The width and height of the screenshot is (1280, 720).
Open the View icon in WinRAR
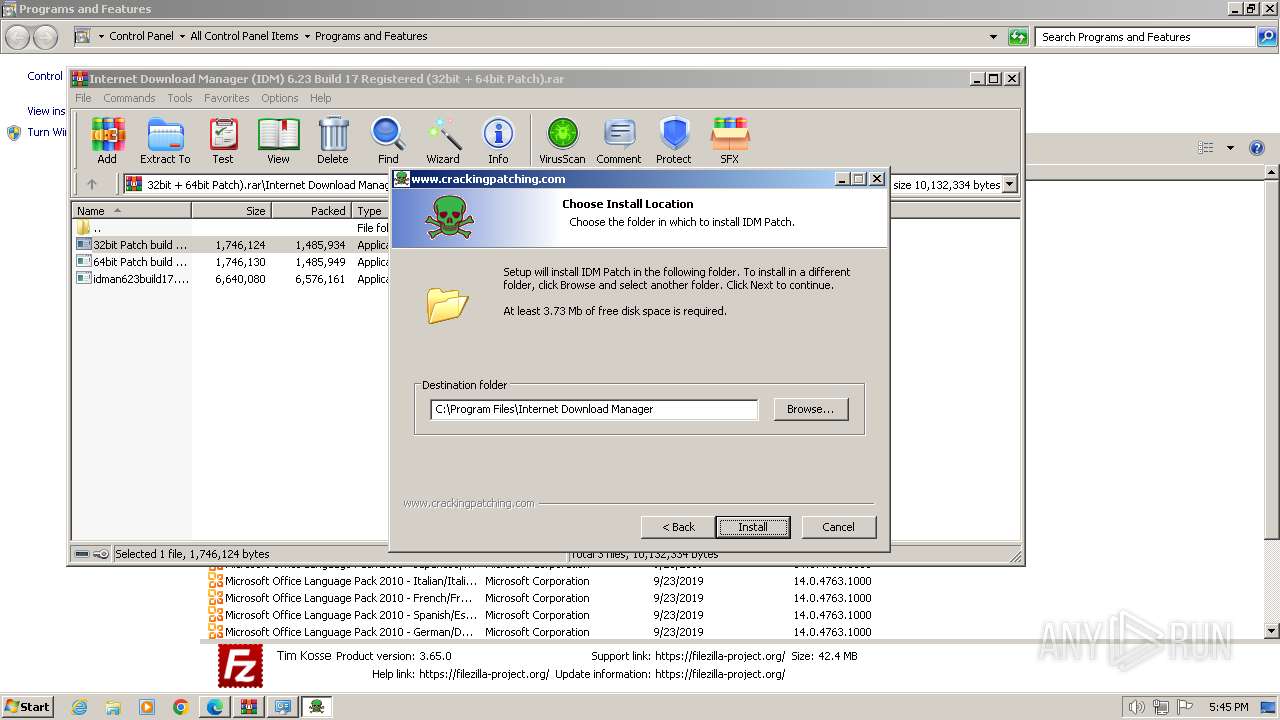tap(278, 140)
